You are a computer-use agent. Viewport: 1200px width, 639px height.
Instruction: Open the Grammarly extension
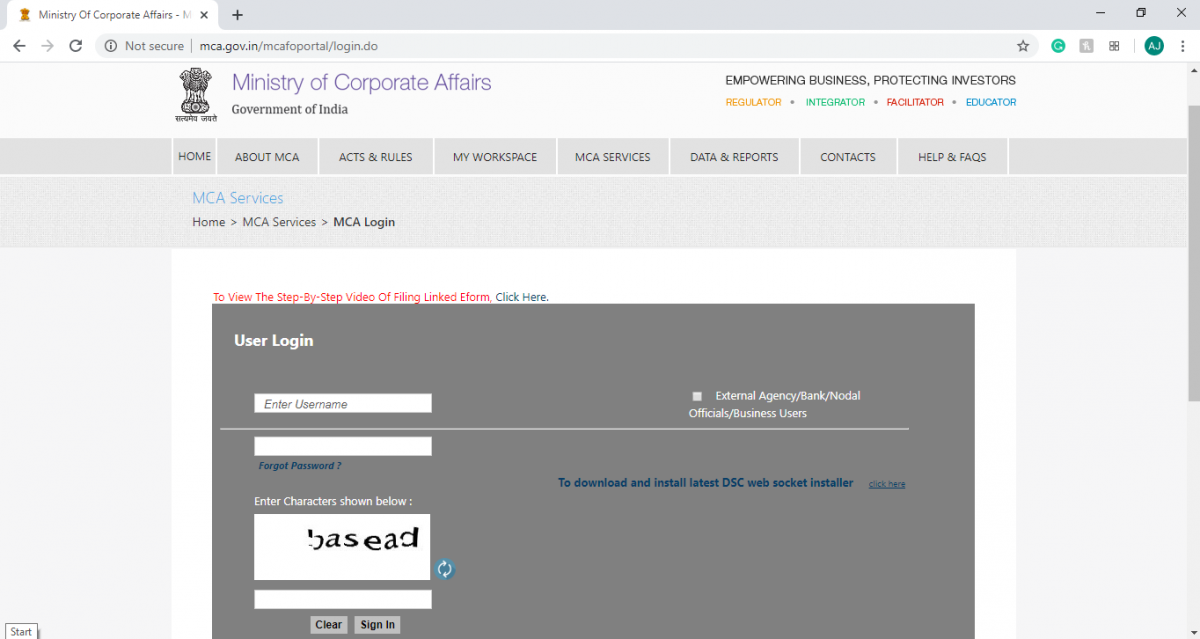pyautogui.click(x=1058, y=45)
